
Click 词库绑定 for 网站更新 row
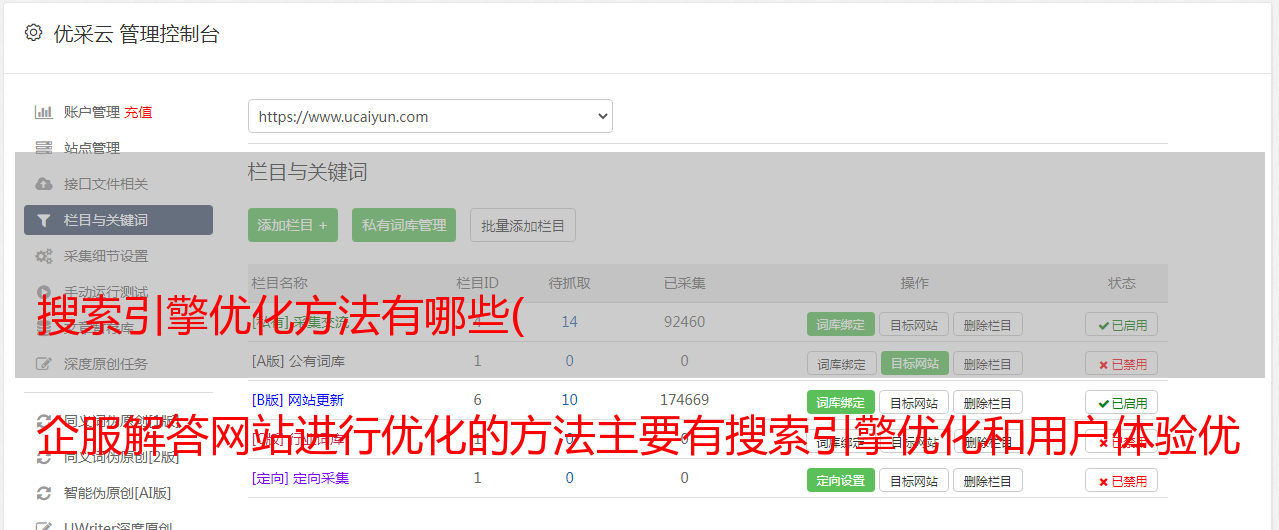pos(841,402)
